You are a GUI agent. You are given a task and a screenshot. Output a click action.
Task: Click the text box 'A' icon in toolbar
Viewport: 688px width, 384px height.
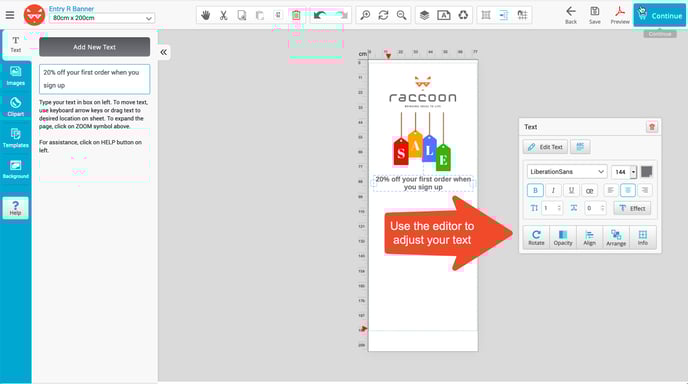(x=444, y=15)
